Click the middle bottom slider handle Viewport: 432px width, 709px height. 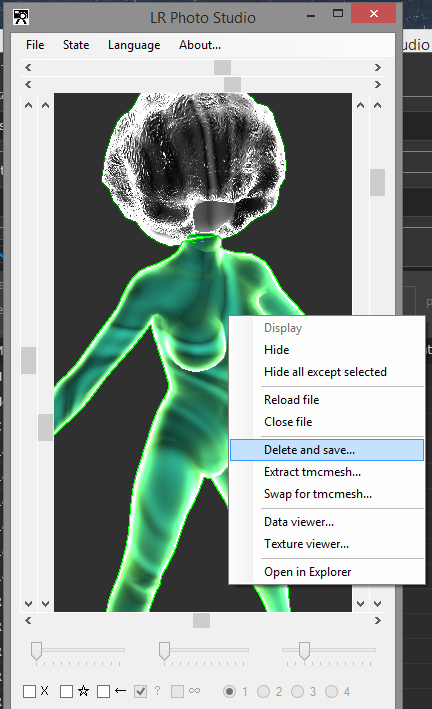164,651
